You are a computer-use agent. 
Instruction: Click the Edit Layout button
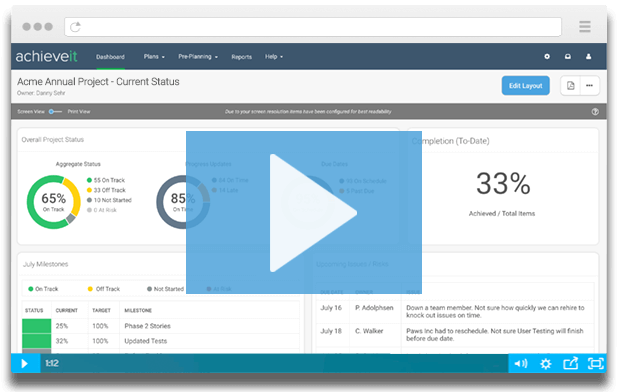pyautogui.click(x=526, y=85)
